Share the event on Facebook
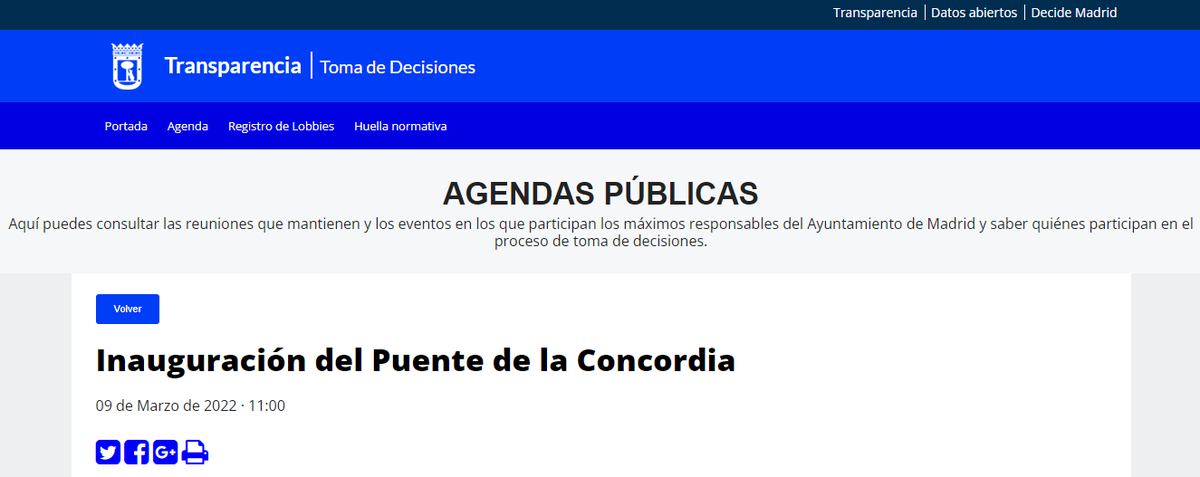Image resolution: width=1200 pixels, height=477 pixels. pyautogui.click(x=137, y=452)
